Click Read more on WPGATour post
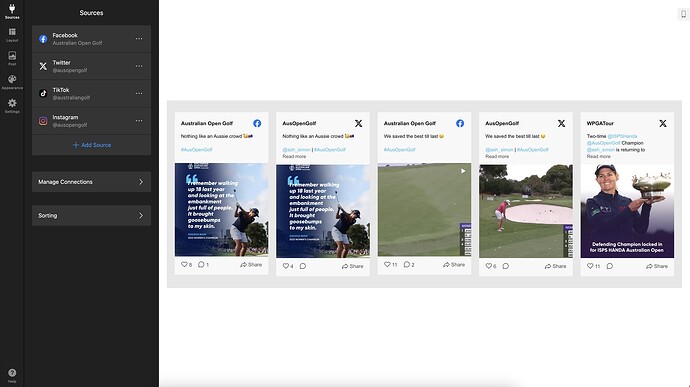This screenshot has width=690, height=387. click(x=598, y=156)
